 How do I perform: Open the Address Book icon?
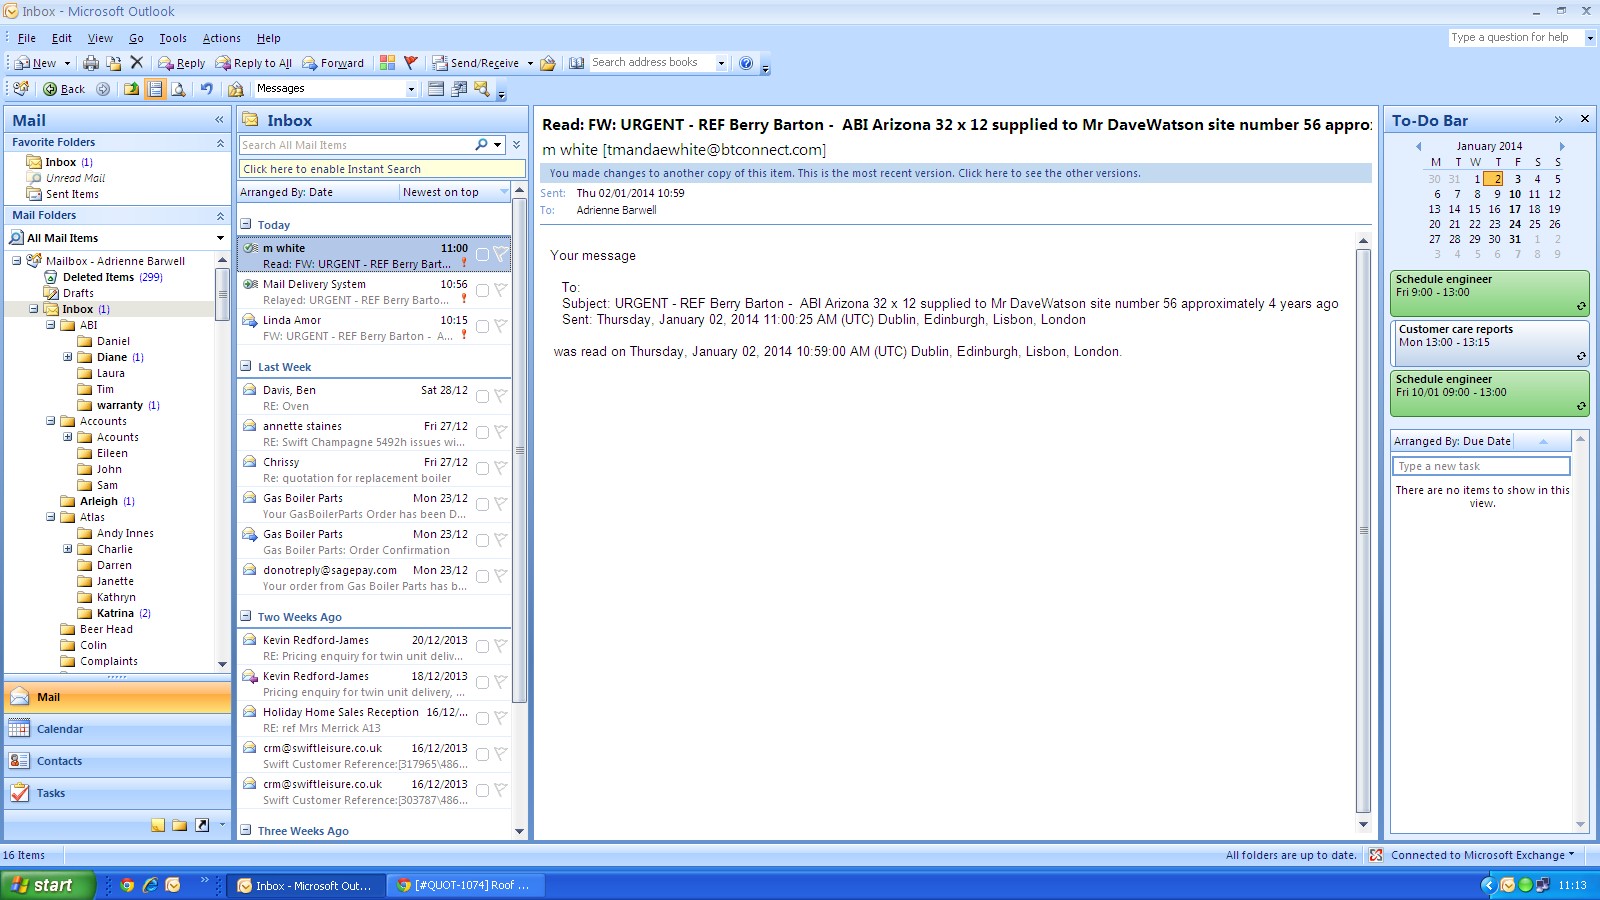point(577,63)
